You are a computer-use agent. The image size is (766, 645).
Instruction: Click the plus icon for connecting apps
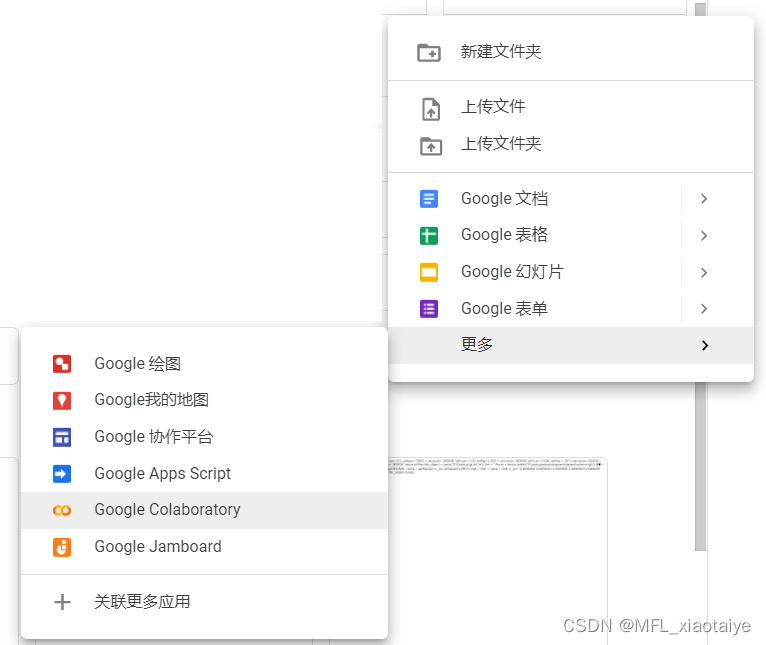[62, 602]
